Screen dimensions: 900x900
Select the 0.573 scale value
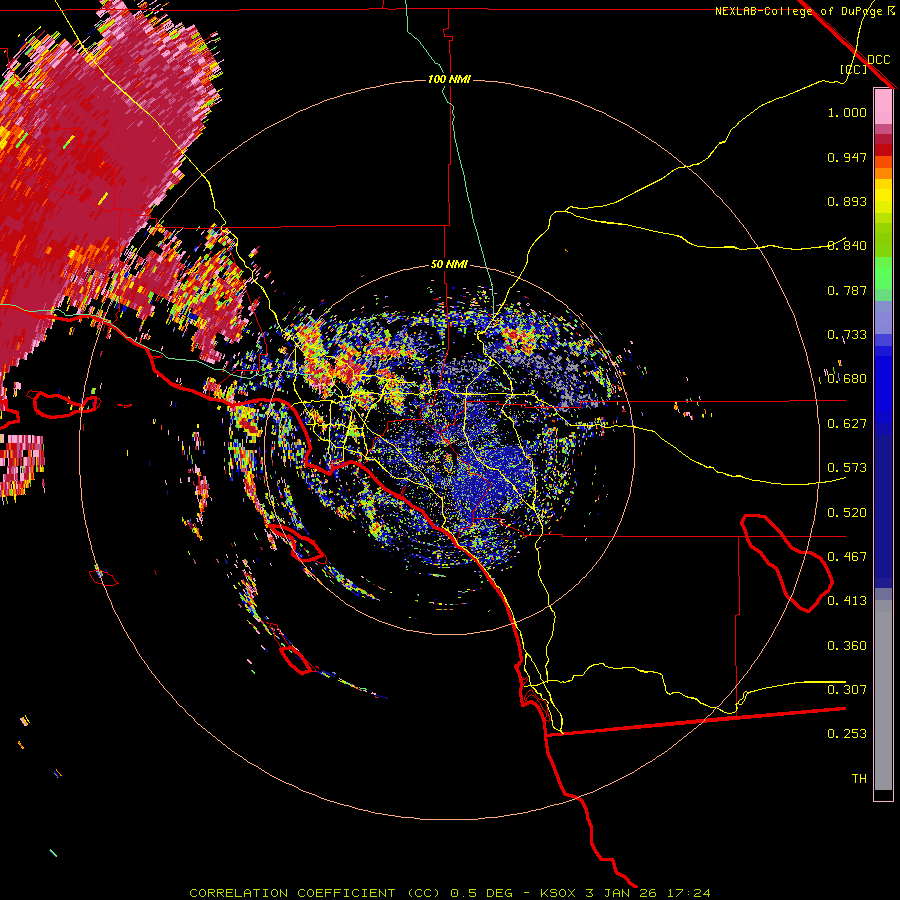(847, 468)
